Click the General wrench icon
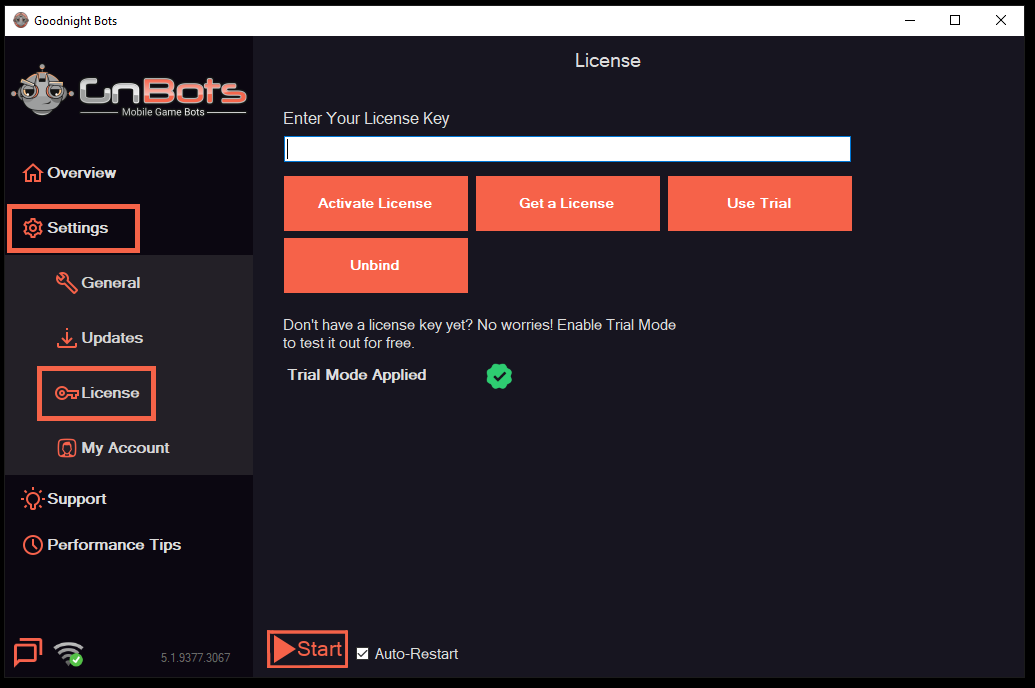The width and height of the screenshot is (1035, 688). point(66,283)
